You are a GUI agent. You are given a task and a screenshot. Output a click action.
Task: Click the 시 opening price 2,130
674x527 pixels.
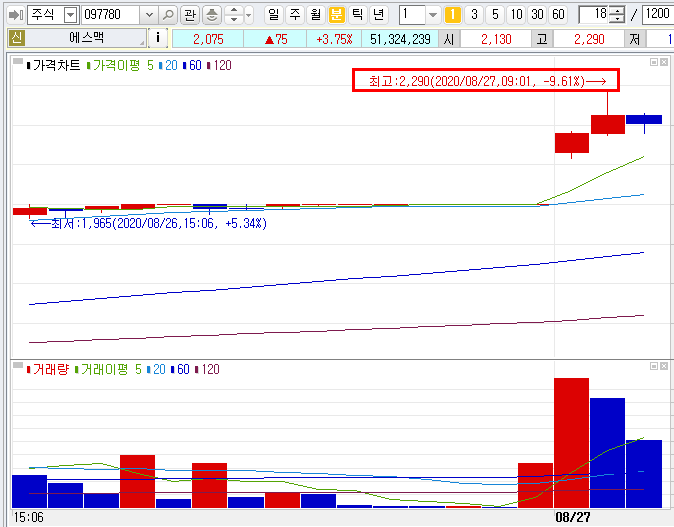496,39
